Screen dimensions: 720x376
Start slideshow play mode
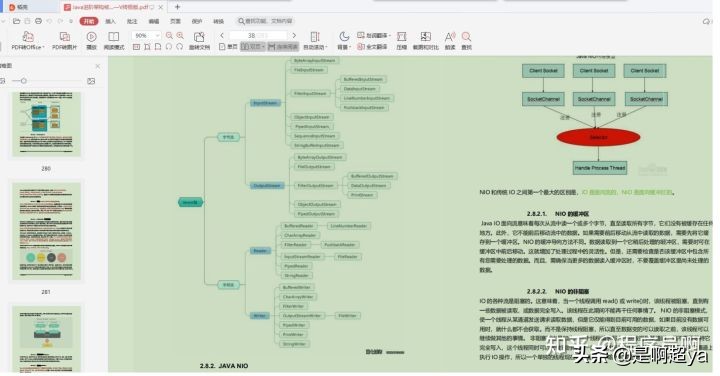pyautogui.click(x=91, y=37)
